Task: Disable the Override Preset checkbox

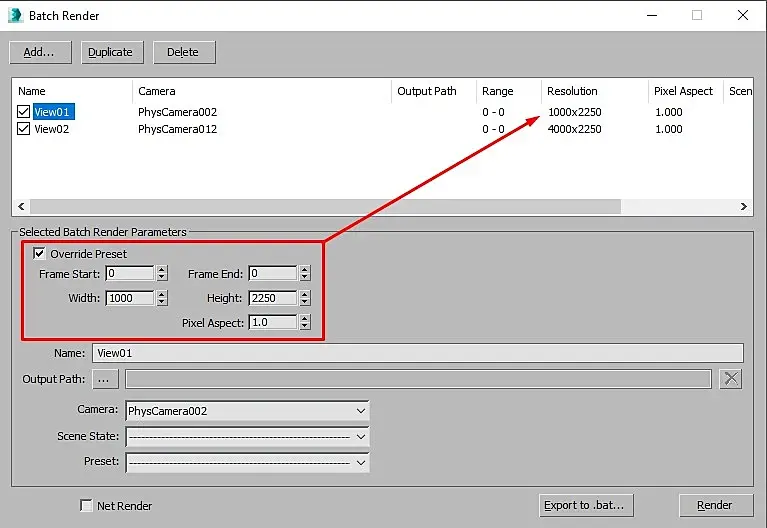Action: point(39,253)
